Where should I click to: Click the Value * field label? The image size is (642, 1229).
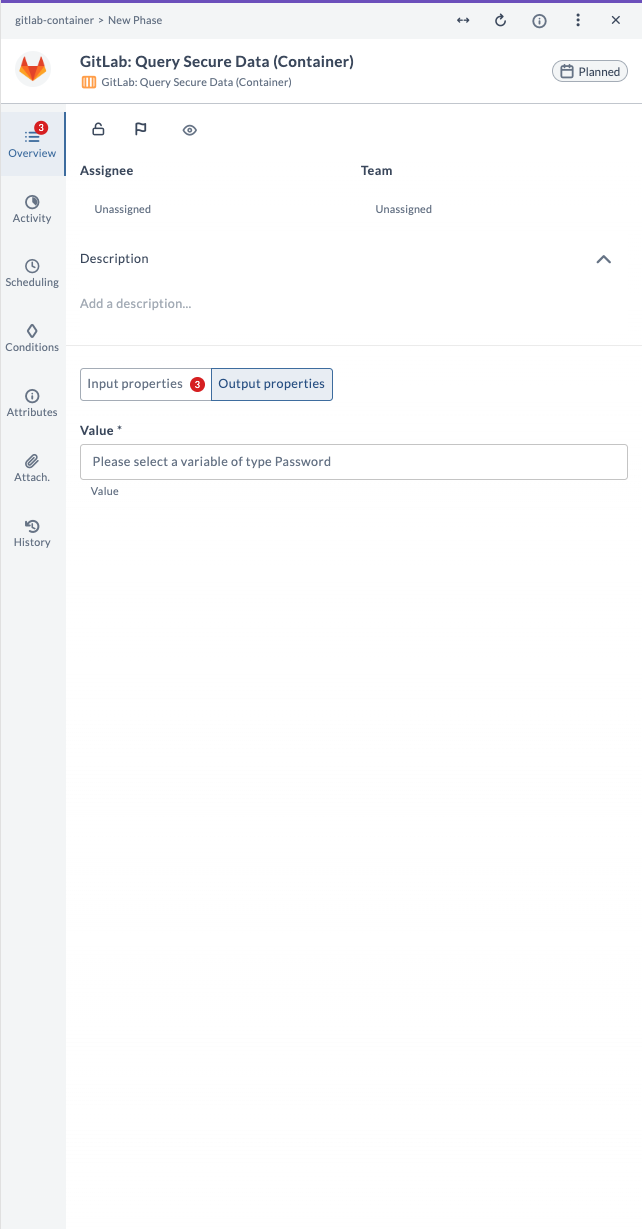point(101,430)
